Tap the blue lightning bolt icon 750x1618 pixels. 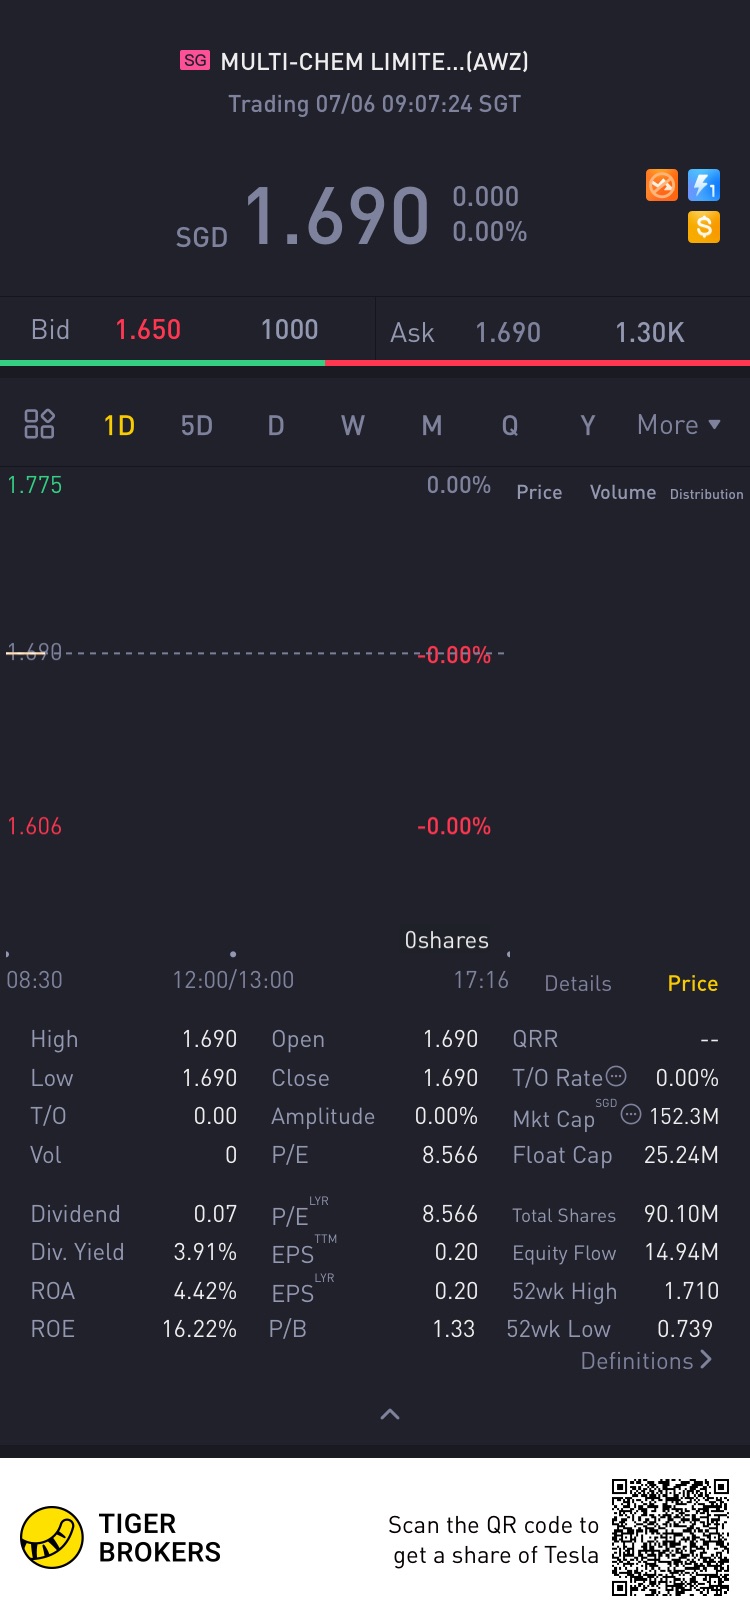click(x=704, y=185)
